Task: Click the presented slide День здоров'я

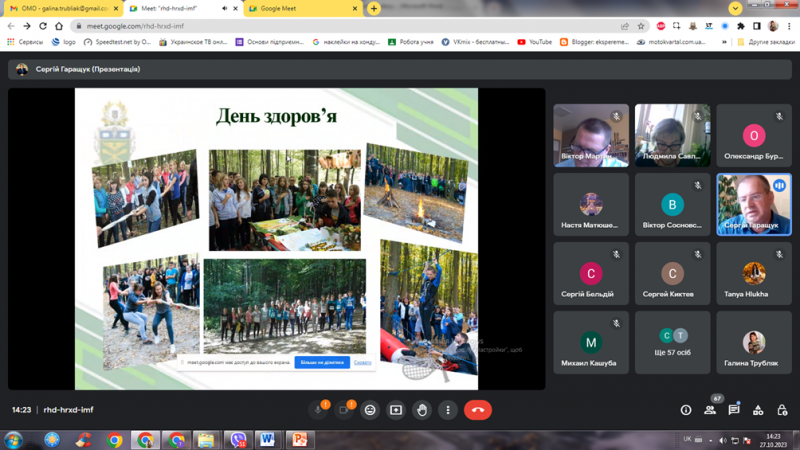Action: click(x=277, y=239)
